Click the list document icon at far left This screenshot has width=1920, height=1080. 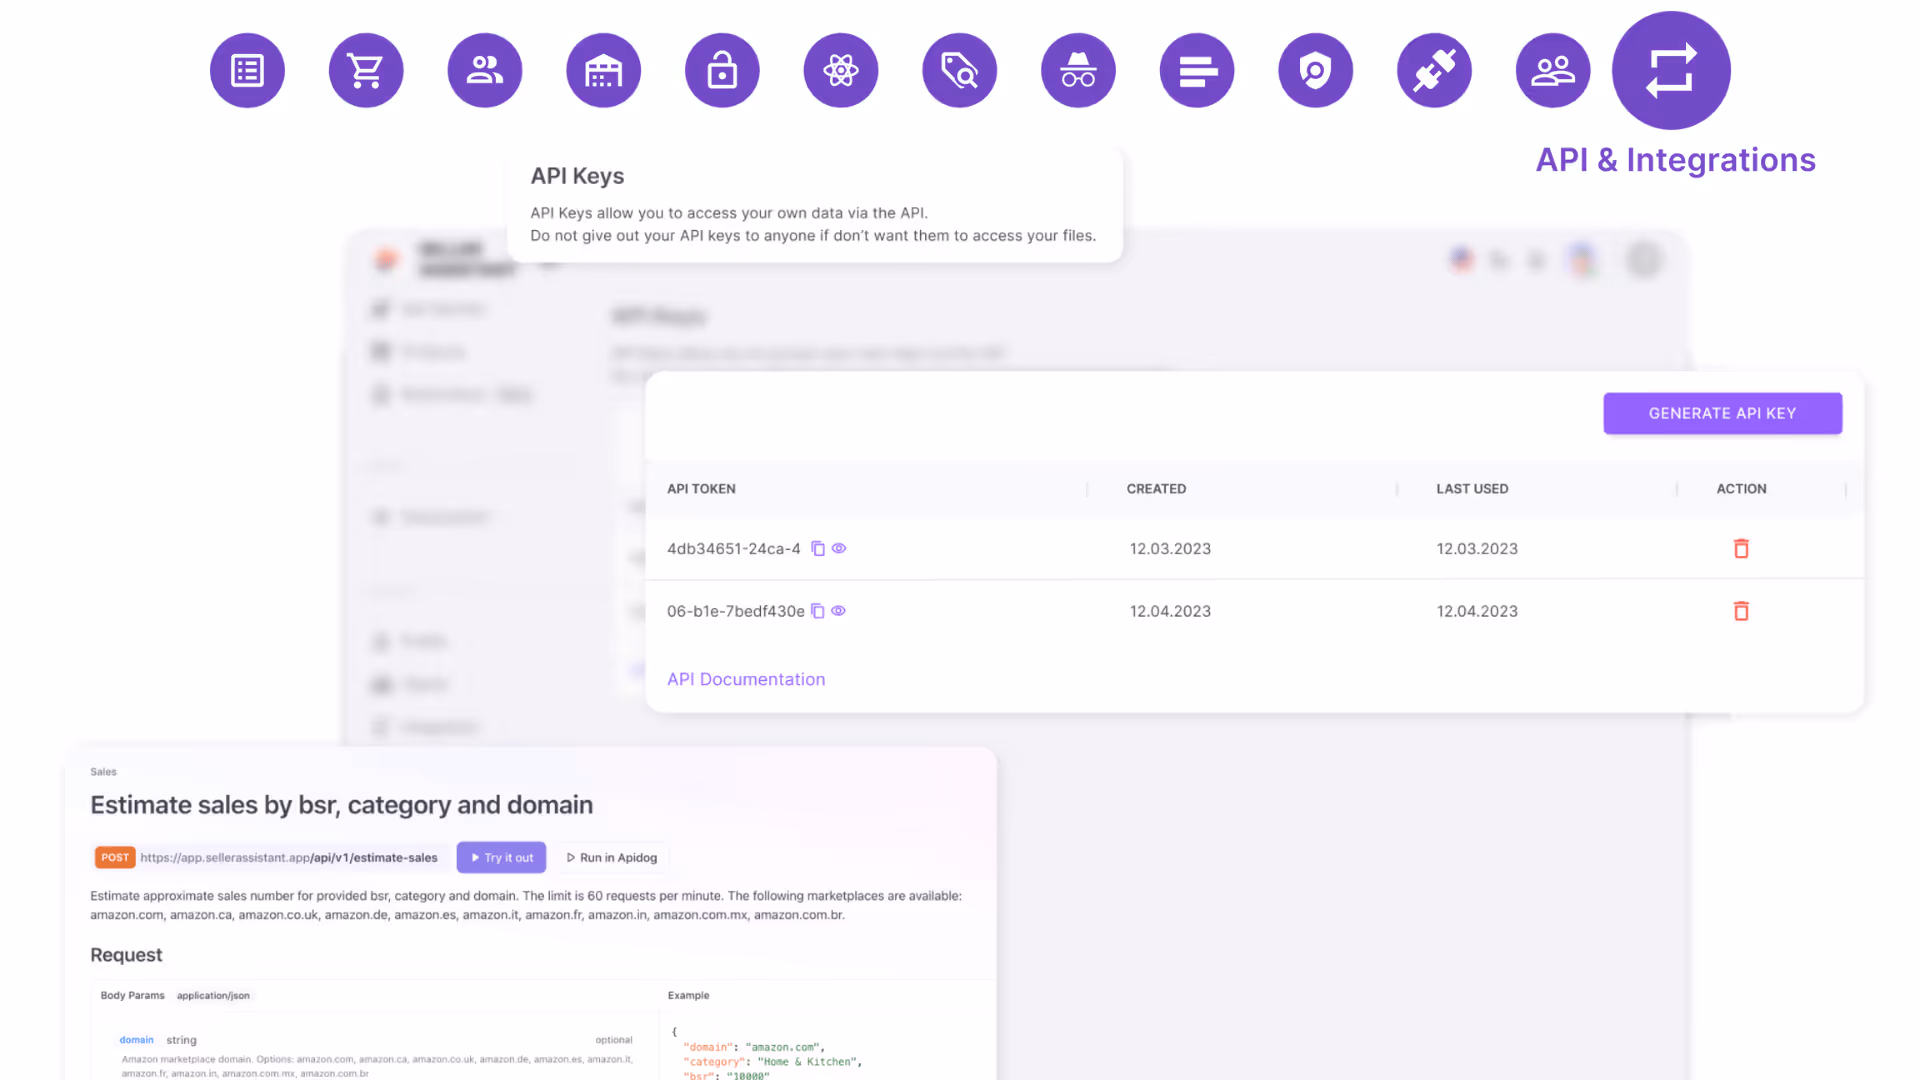[x=247, y=70]
